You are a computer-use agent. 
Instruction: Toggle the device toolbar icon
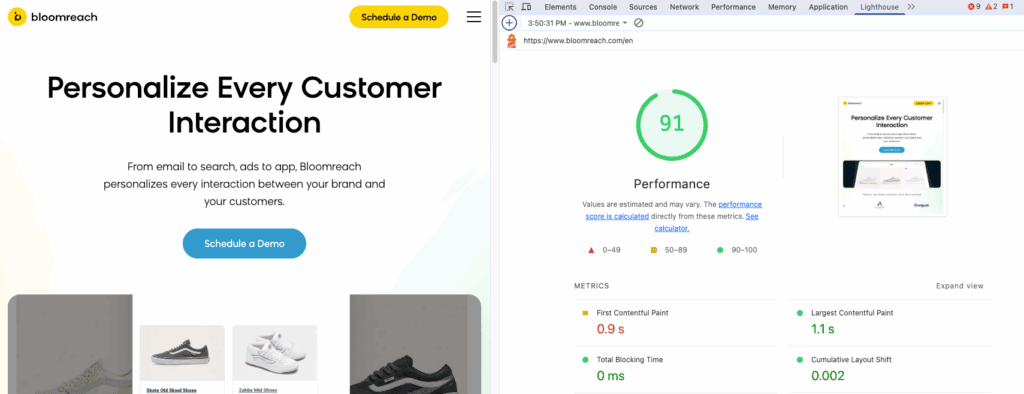(x=526, y=7)
